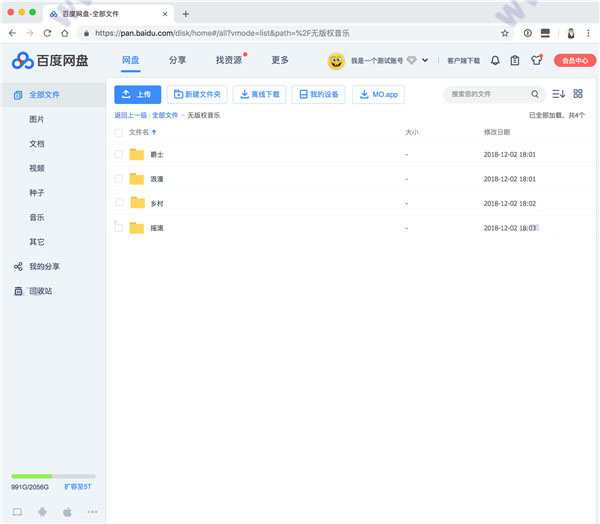The image size is (600, 524).
Task: Click the Android client icon
Action: click(x=42, y=511)
